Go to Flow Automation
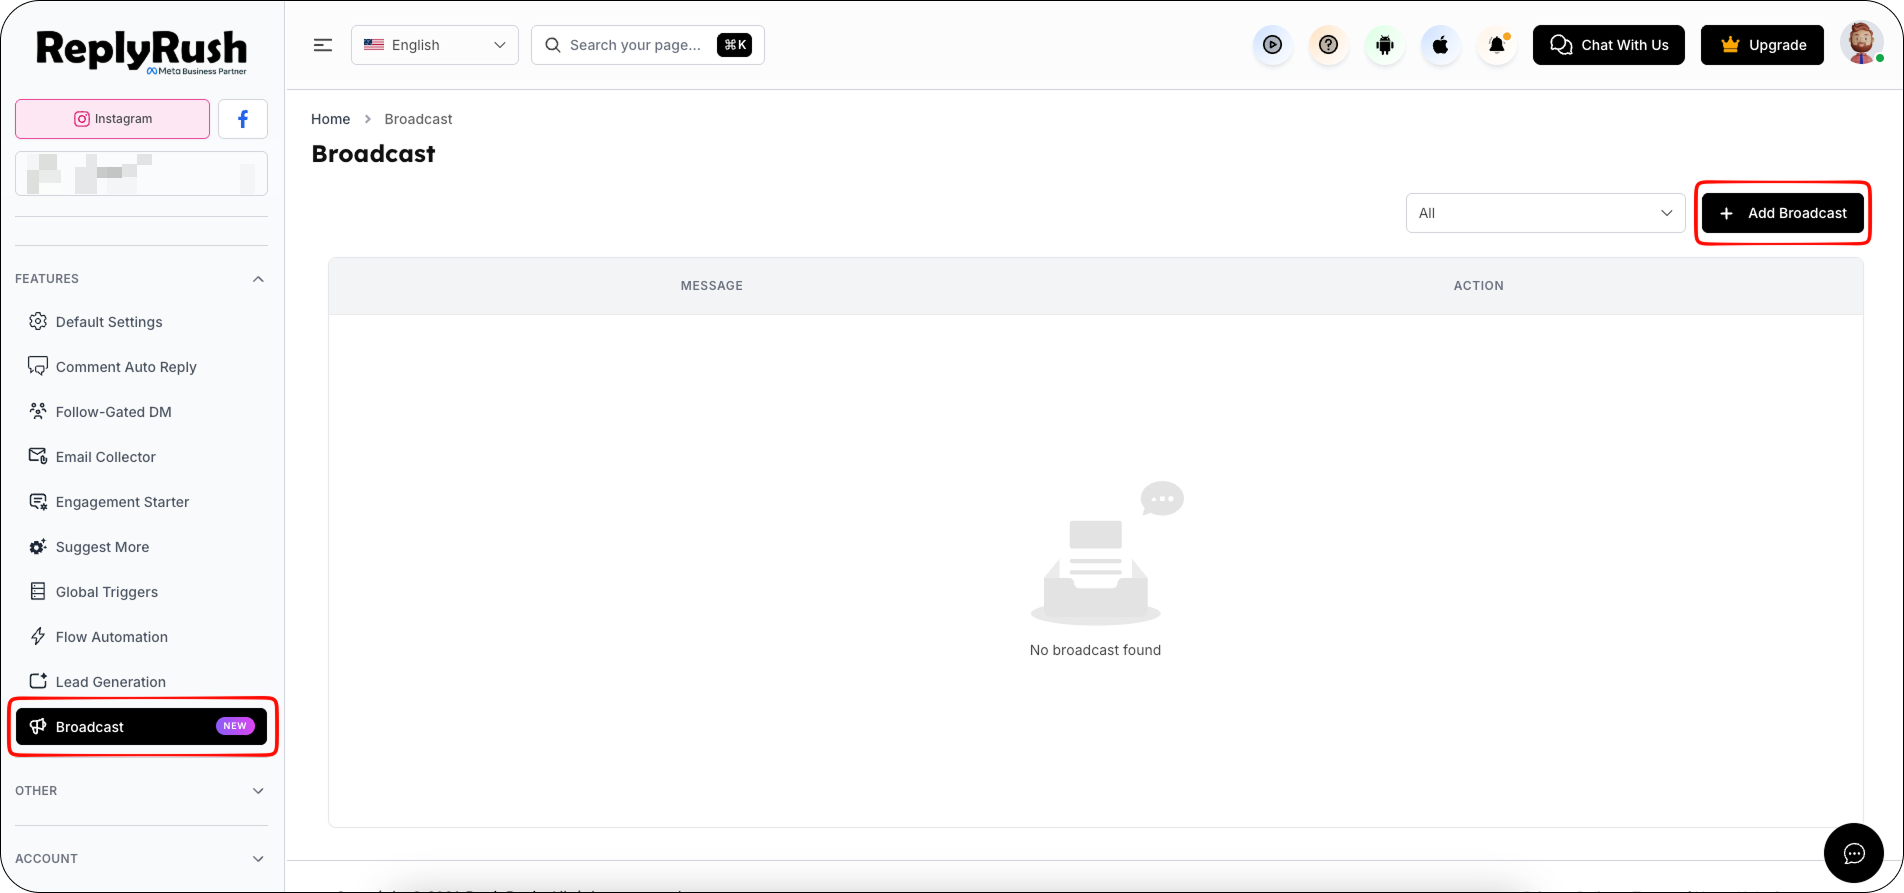Viewport: 1904px width, 893px height. coord(141,637)
